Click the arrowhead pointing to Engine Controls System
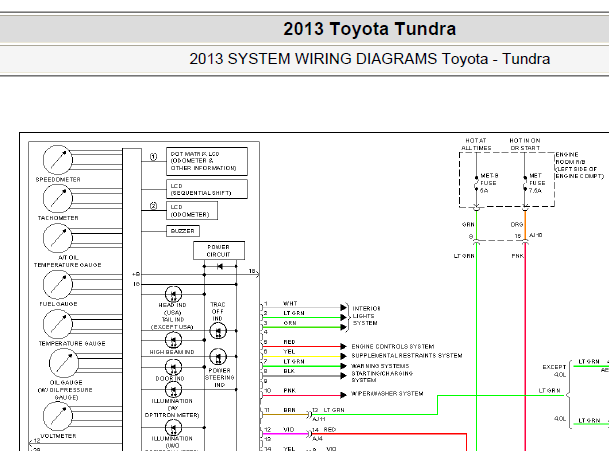Image resolution: width=609 pixels, height=451 pixels. (343, 347)
